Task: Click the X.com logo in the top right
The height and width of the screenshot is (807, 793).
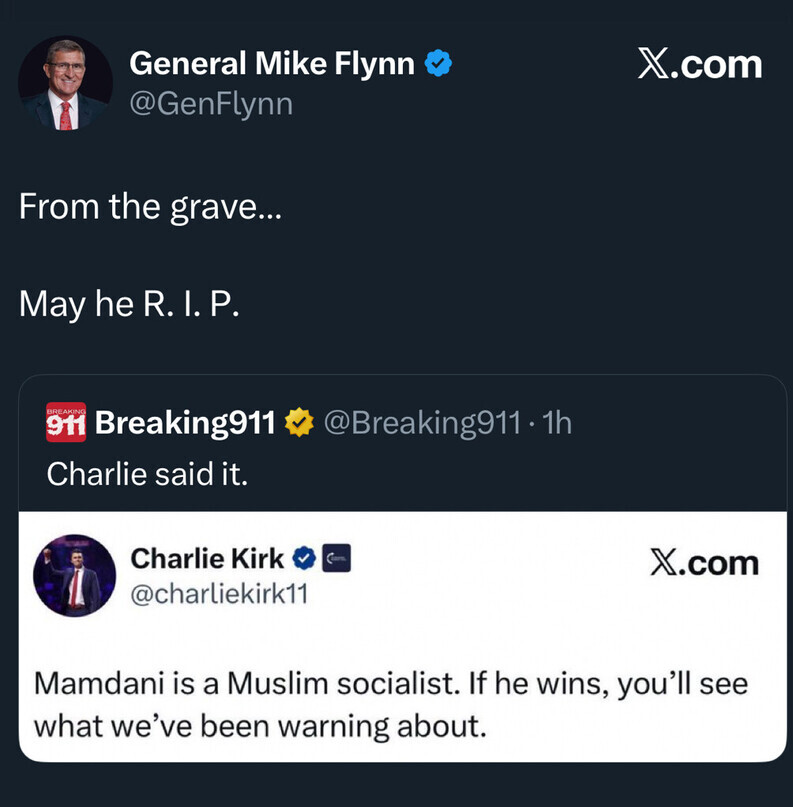Action: pos(699,65)
